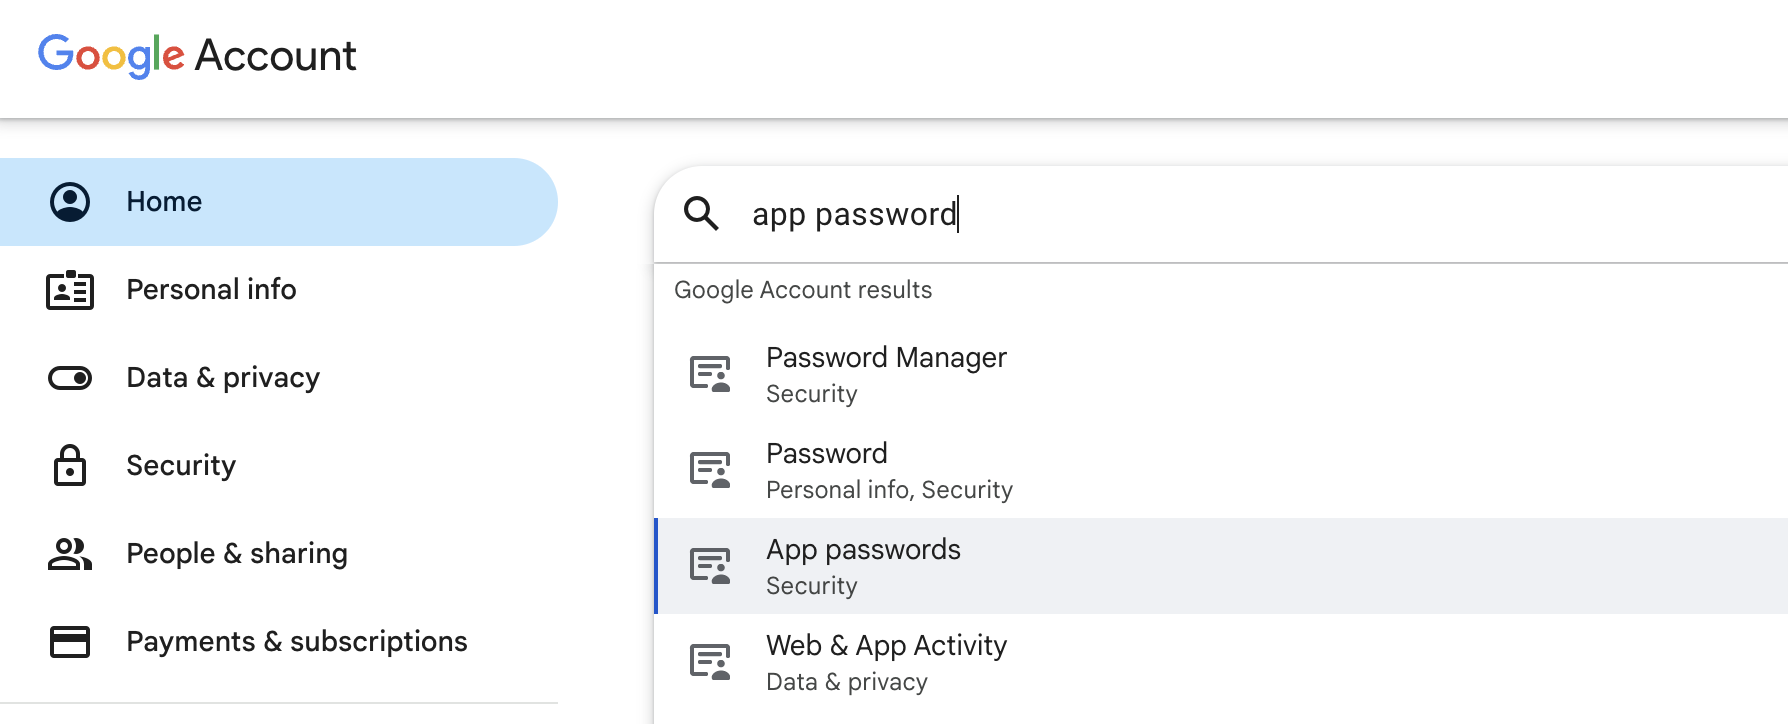Open the Password Manager result
The image size is (1788, 724).
pyautogui.click(x=886, y=374)
